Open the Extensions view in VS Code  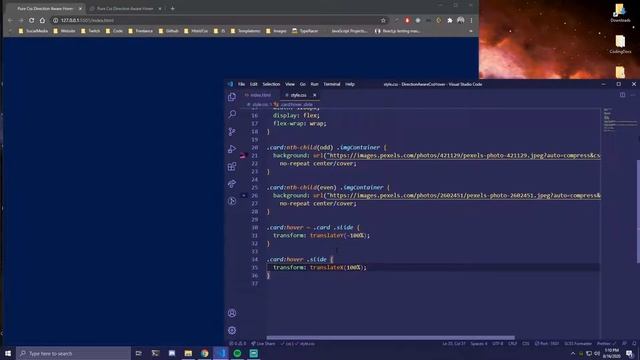point(232,166)
